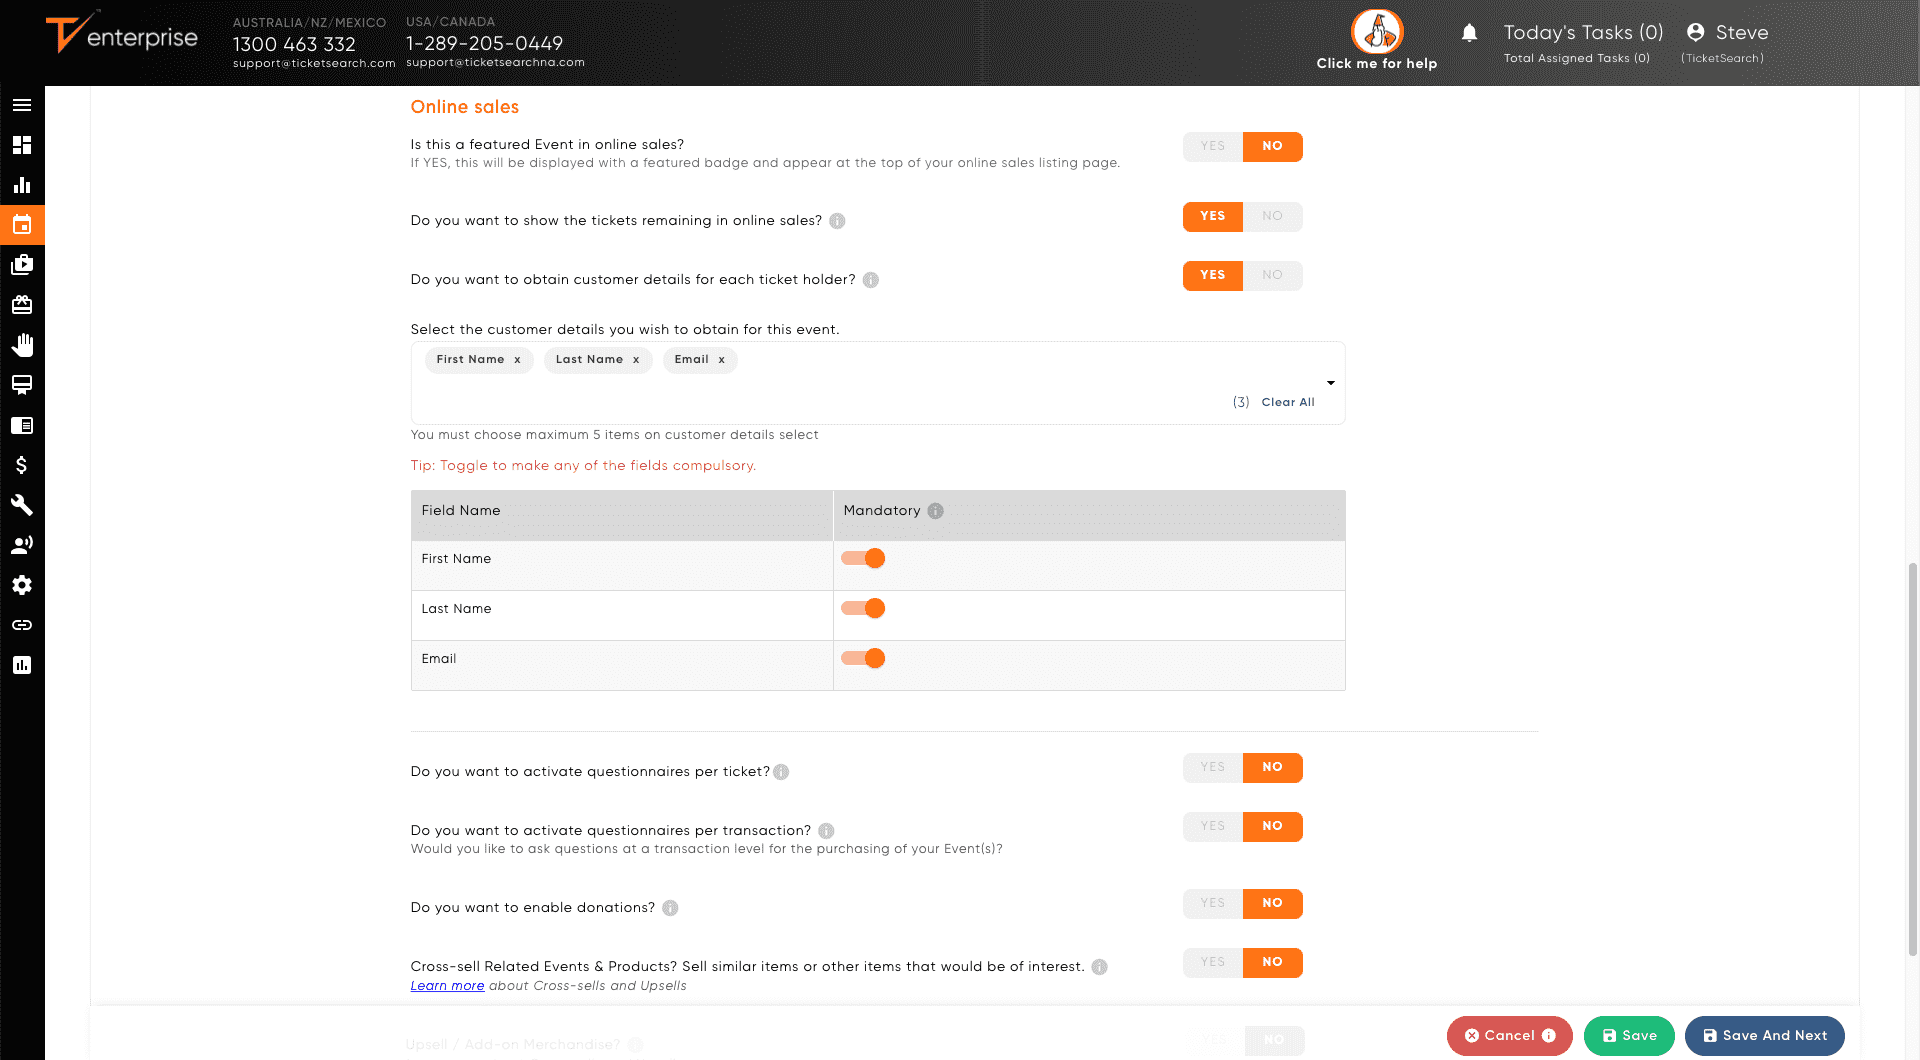
Task: Open the dollar sign finance icon
Action: click(22, 465)
